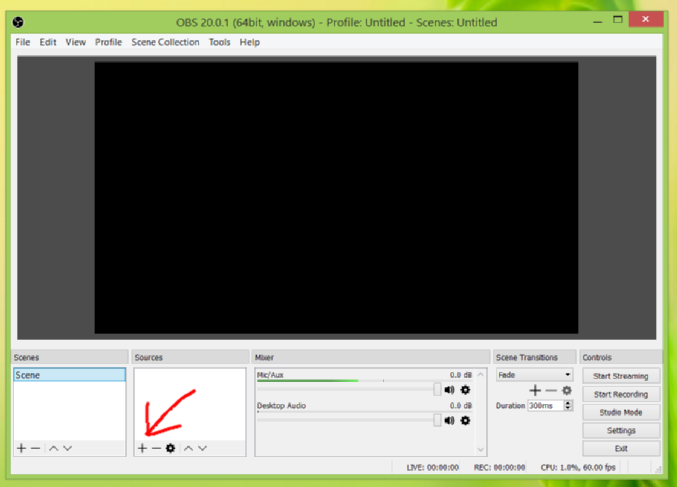Remove source with minus icon

tap(156, 448)
